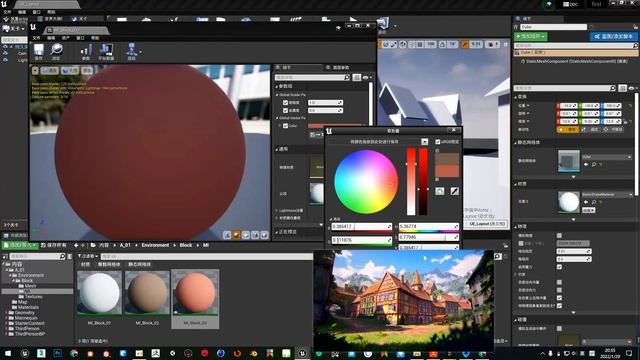Select the 静态网格体 filter tab in the content browser
Image resolution: width=640 pixels, height=360 pixels.
pyautogui.click(x=139, y=264)
